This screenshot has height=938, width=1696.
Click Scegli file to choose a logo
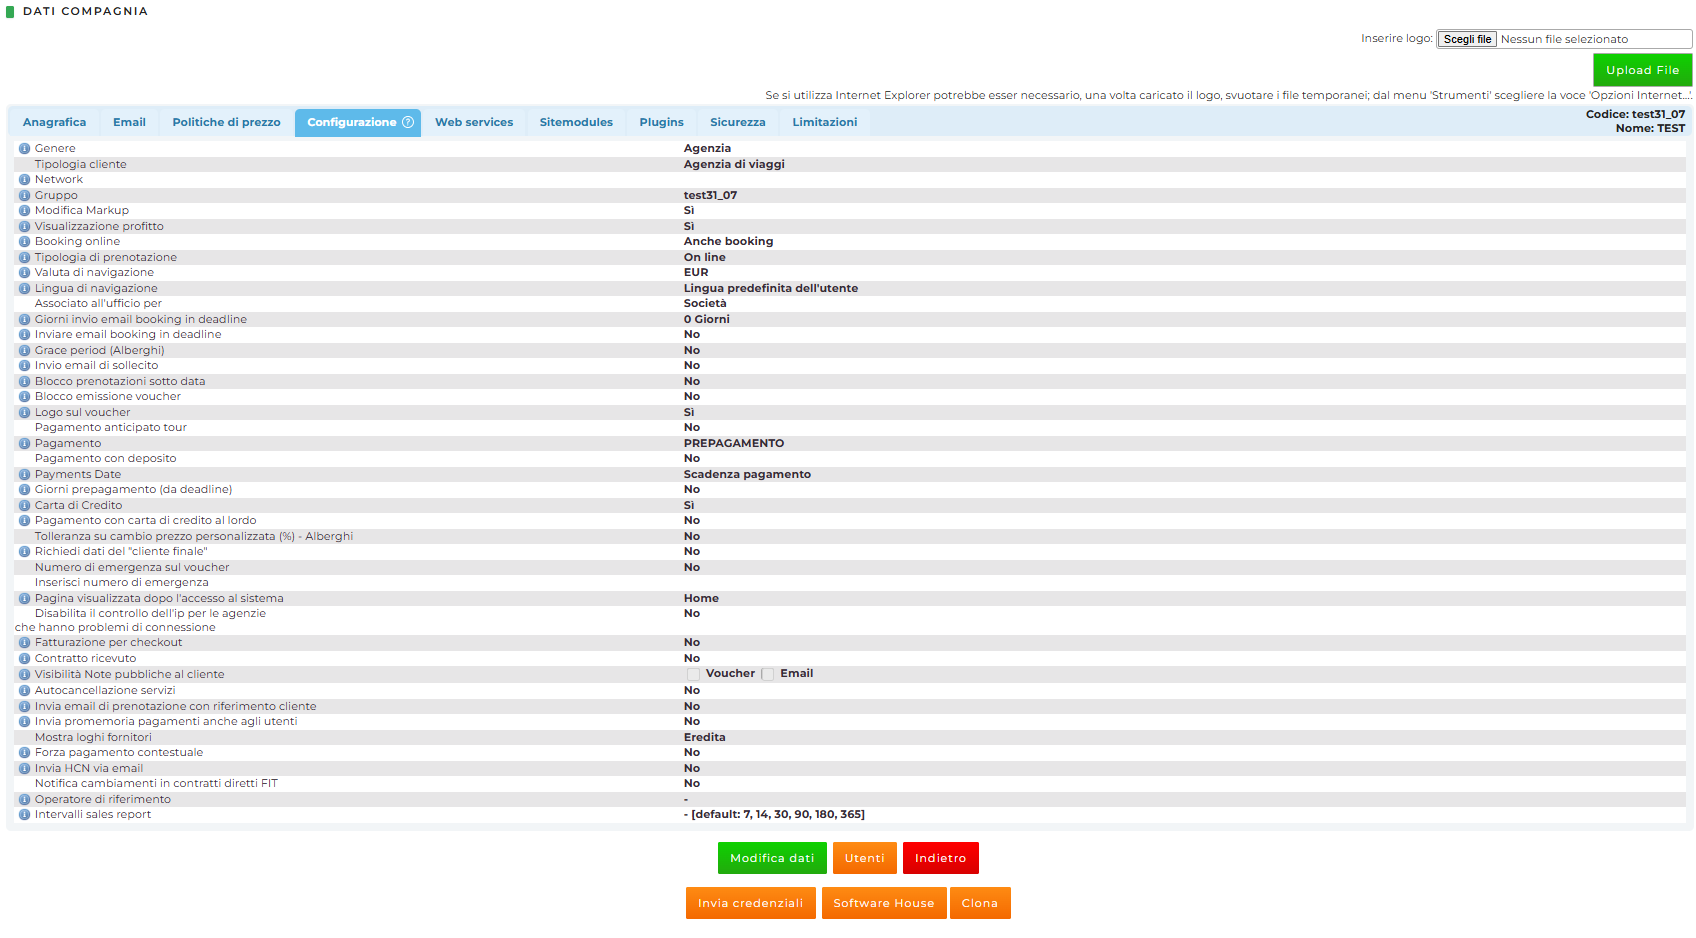(x=1466, y=40)
